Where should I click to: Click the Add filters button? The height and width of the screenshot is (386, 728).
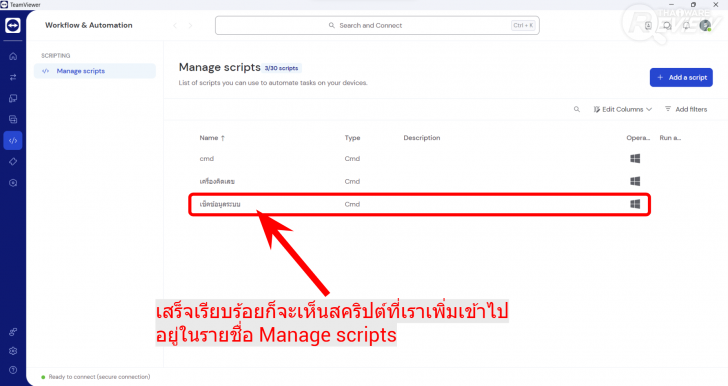686,109
